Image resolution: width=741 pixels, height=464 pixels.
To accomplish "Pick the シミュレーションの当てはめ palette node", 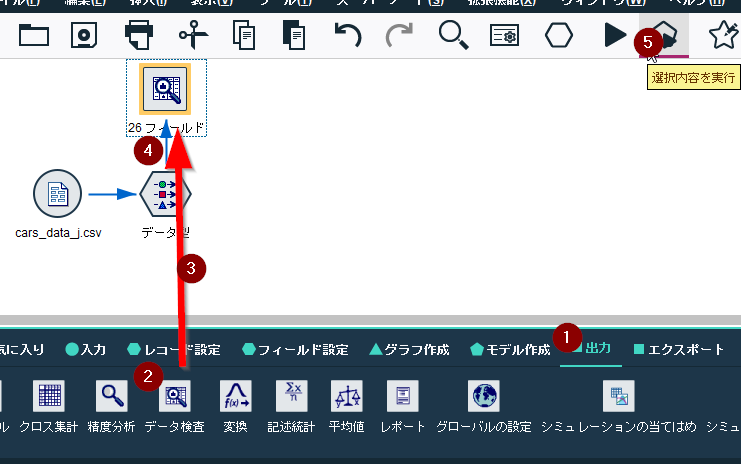I will pyautogui.click(x=619, y=396).
